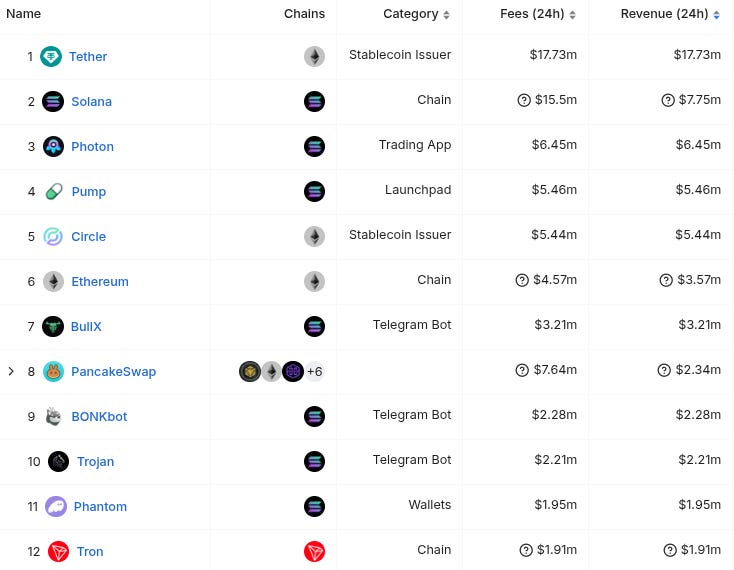Show the +6 more chains for PancakeSwap

tap(315, 372)
